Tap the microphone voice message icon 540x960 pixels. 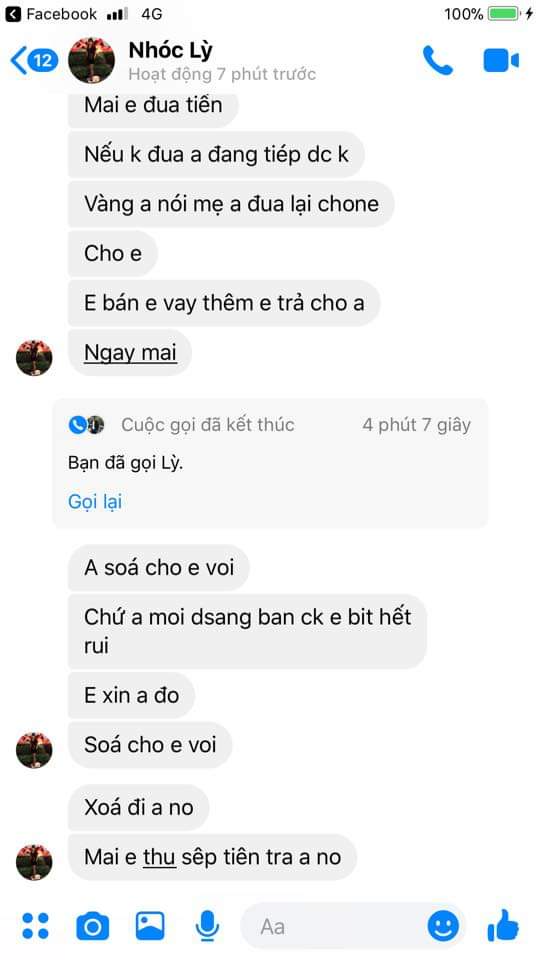click(208, 925)
